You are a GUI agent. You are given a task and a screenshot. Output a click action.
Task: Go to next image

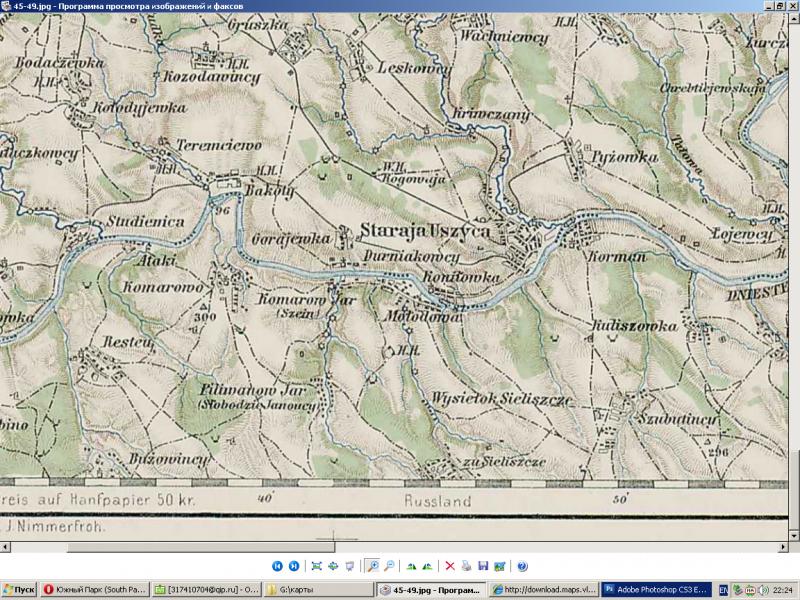tap(294, 566)
